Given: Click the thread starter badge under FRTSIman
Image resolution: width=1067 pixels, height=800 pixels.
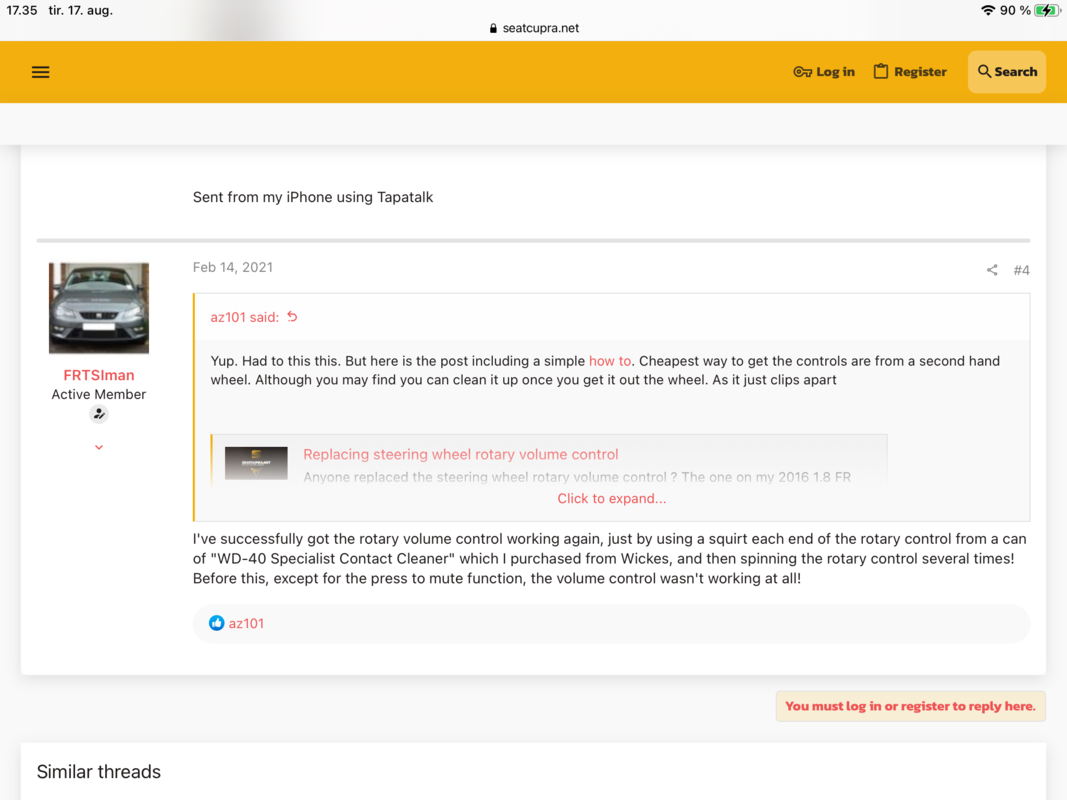Looking at the screenshot, I should [x=98, y=414].
